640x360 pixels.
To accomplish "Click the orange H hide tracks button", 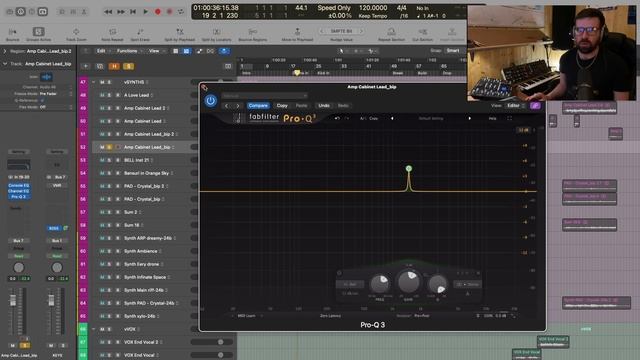I will click(x=114, y=66).
